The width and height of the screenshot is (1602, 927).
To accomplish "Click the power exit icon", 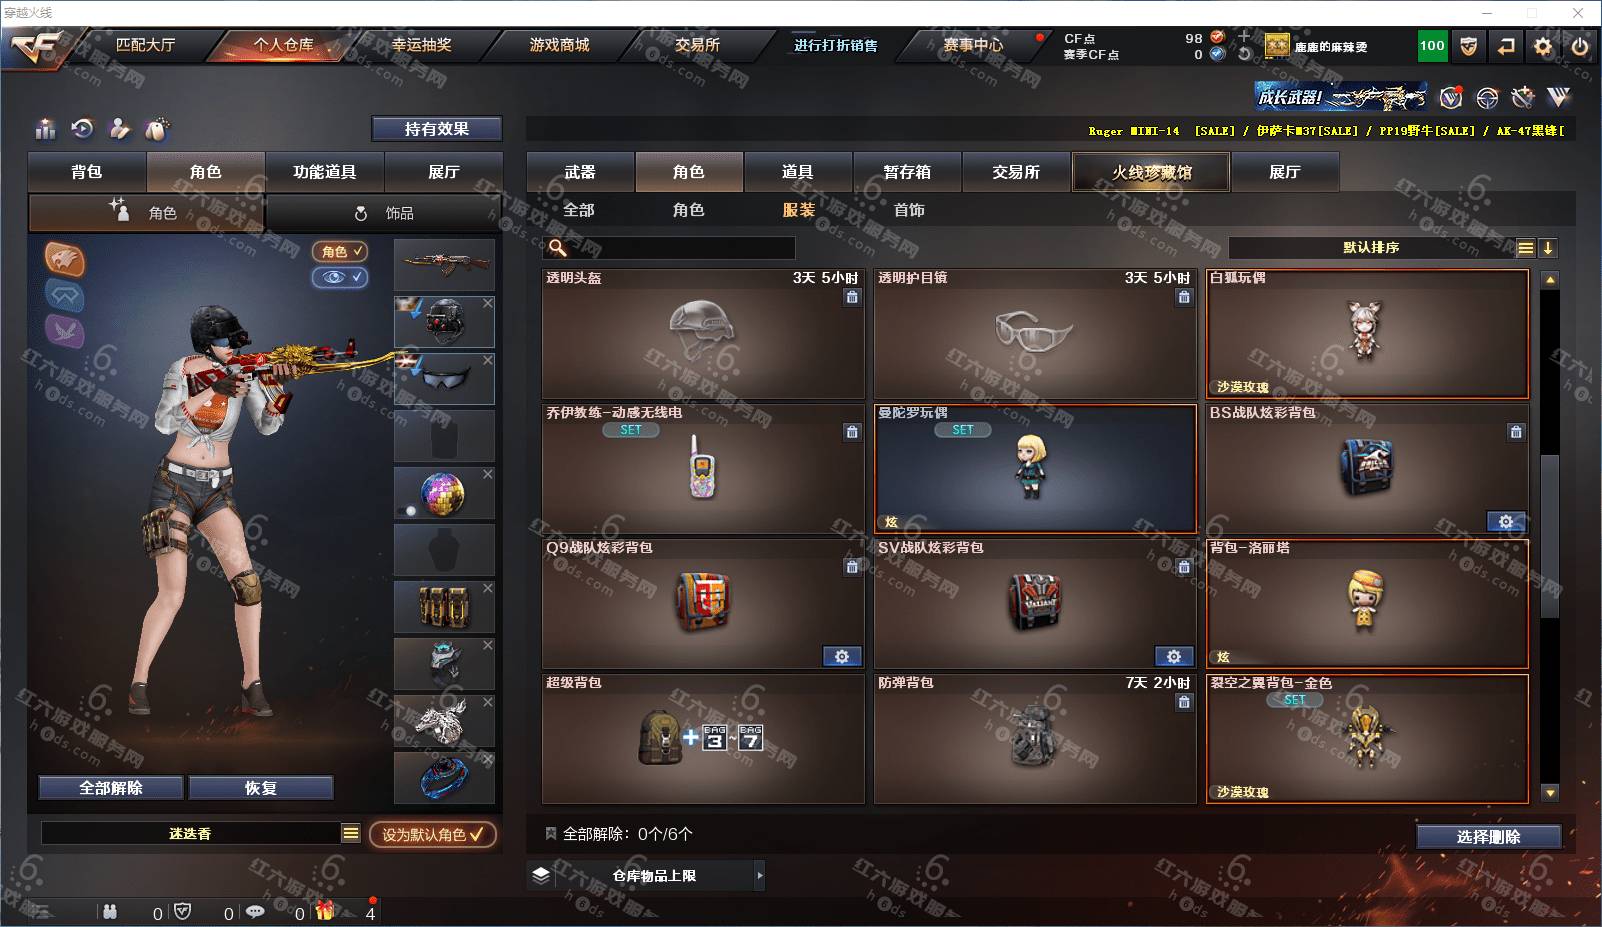I will 1579,46.
